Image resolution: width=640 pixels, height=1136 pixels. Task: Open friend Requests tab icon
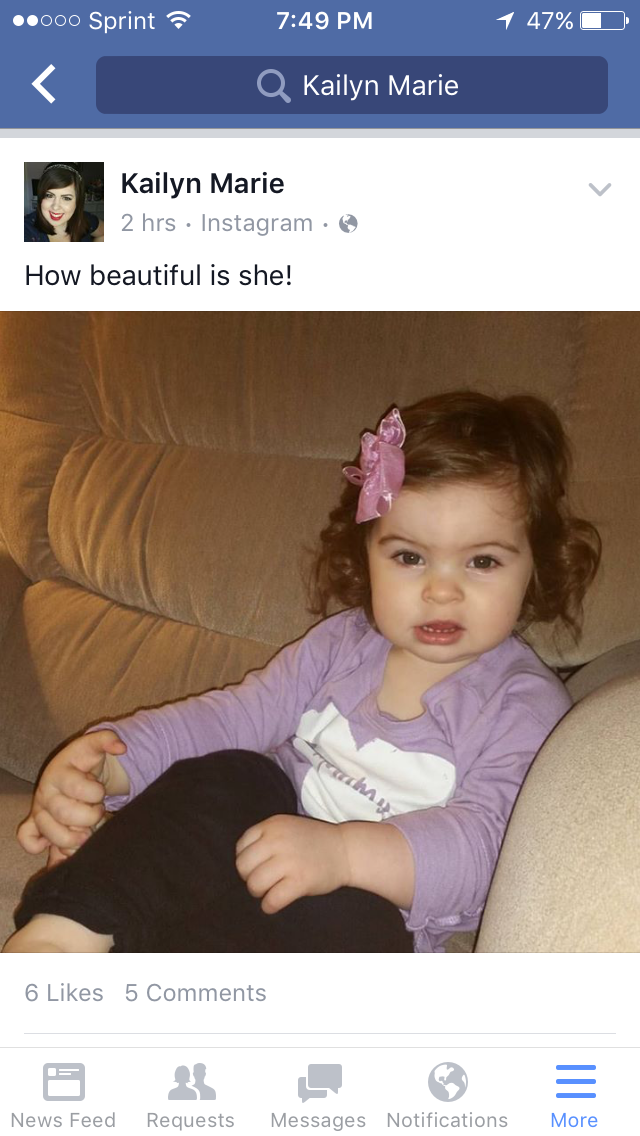[191, 1082]
